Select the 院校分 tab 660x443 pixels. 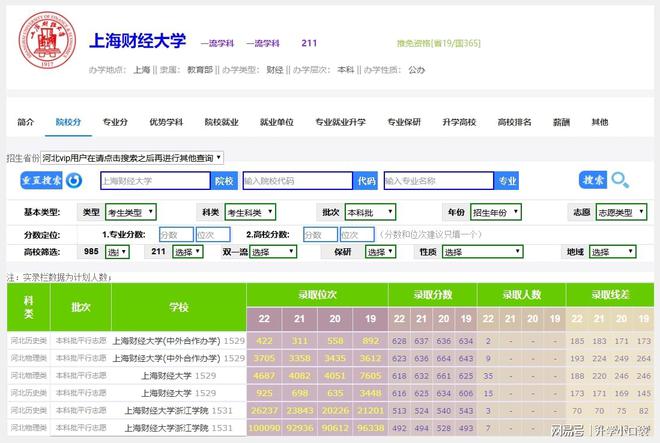68,122
